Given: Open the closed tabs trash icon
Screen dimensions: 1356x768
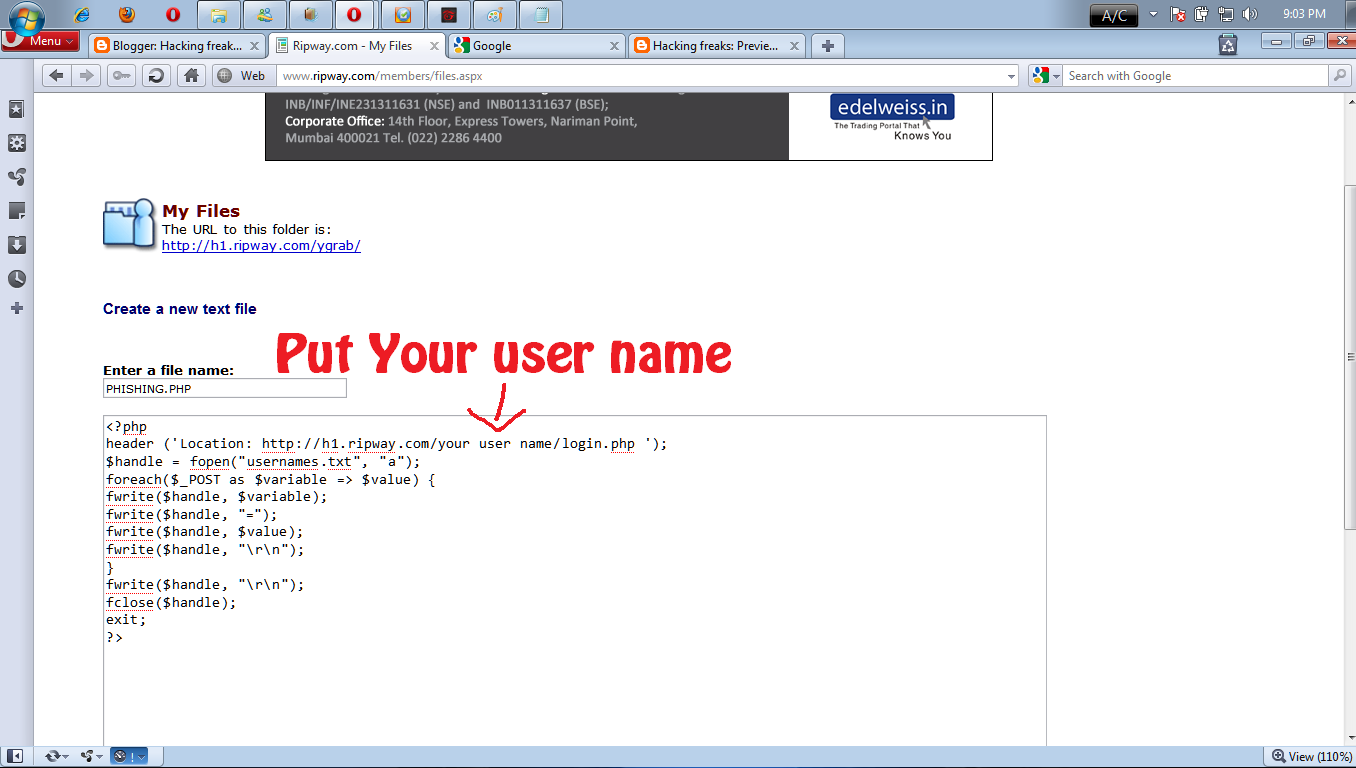Looking at the screenshot, I should point(1228,44).
